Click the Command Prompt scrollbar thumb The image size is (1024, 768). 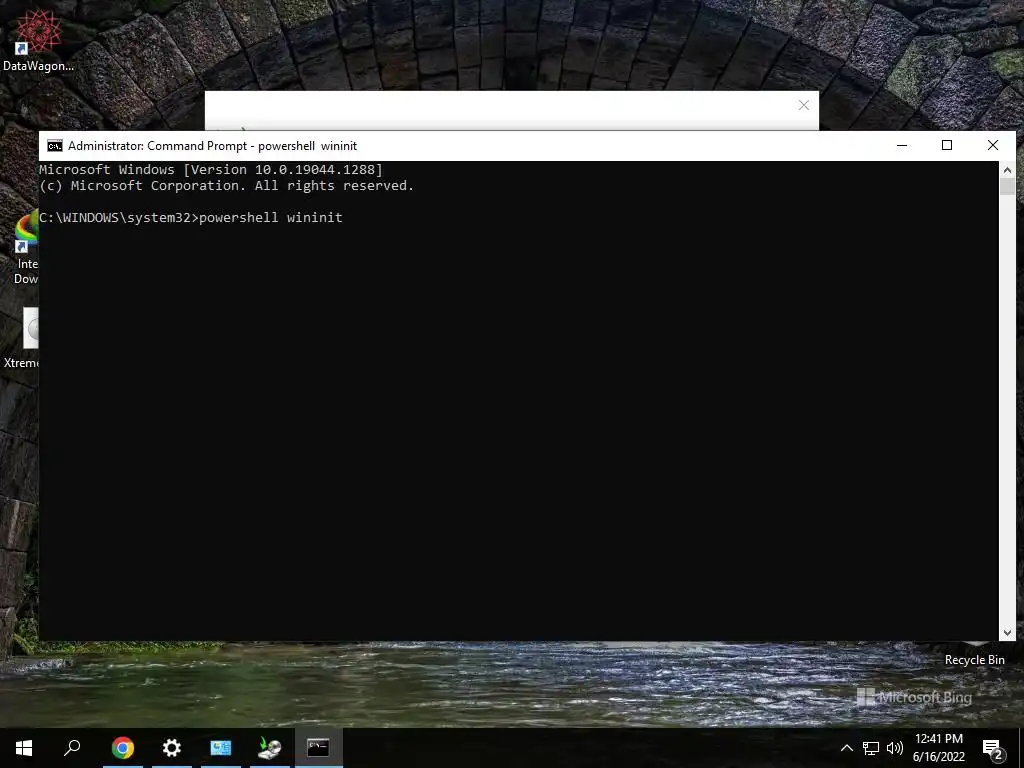pyautogui.click(x=1007, y=186)
